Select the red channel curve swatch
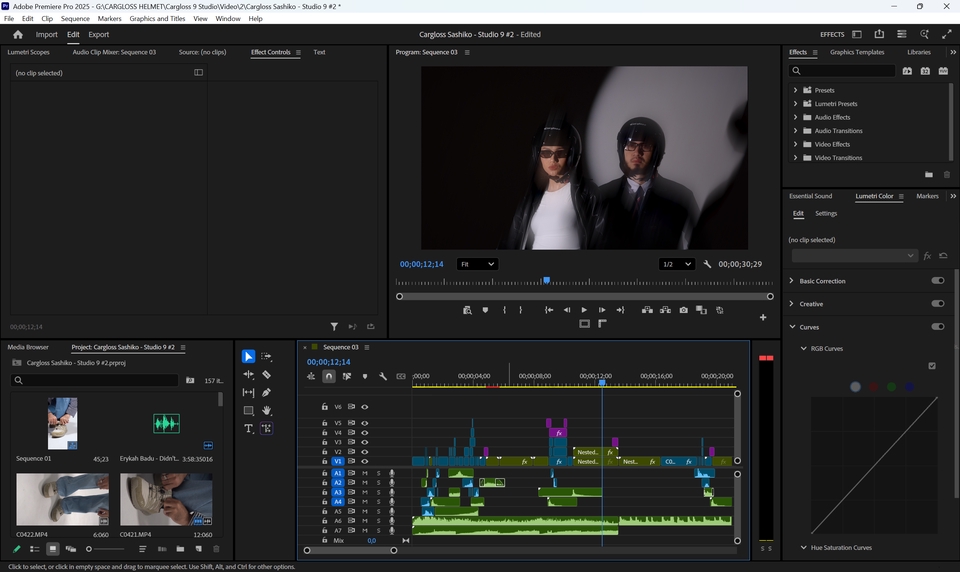 coord(873,387)
